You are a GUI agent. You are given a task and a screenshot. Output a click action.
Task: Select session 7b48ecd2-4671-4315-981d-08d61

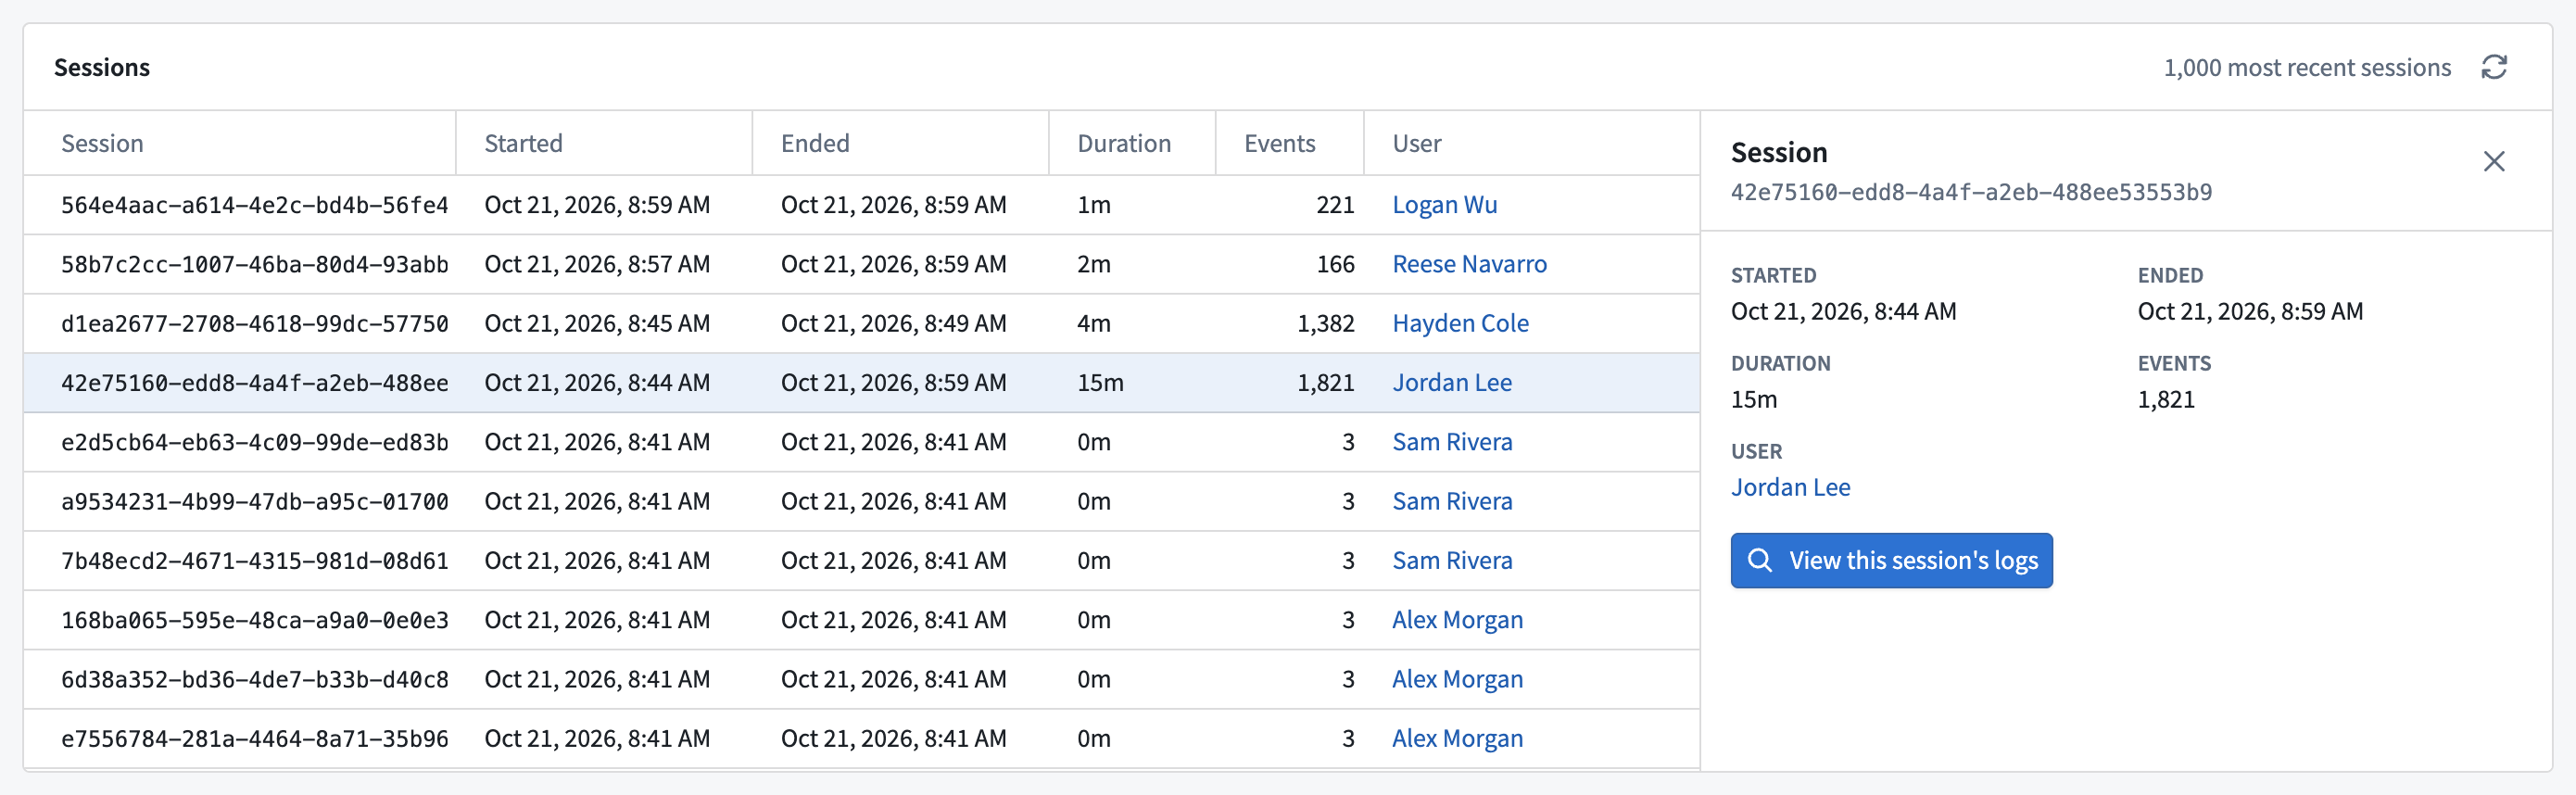(x=254, y=561)
